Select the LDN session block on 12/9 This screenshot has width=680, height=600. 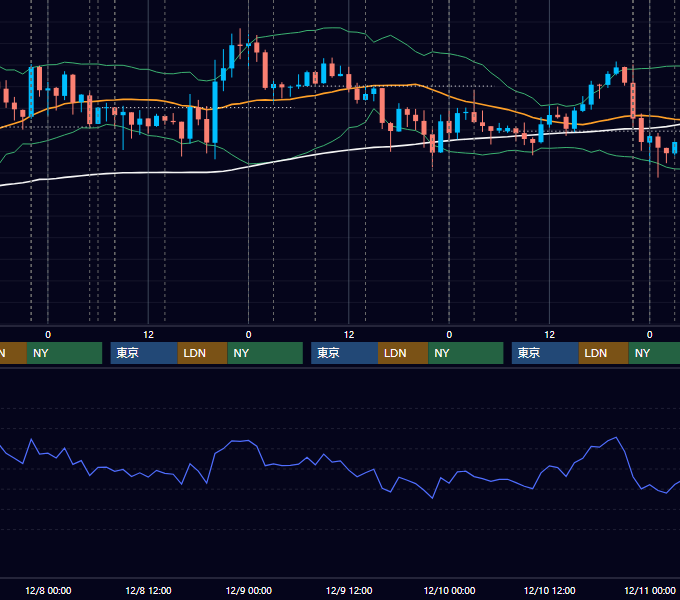[x=403, y=353]
